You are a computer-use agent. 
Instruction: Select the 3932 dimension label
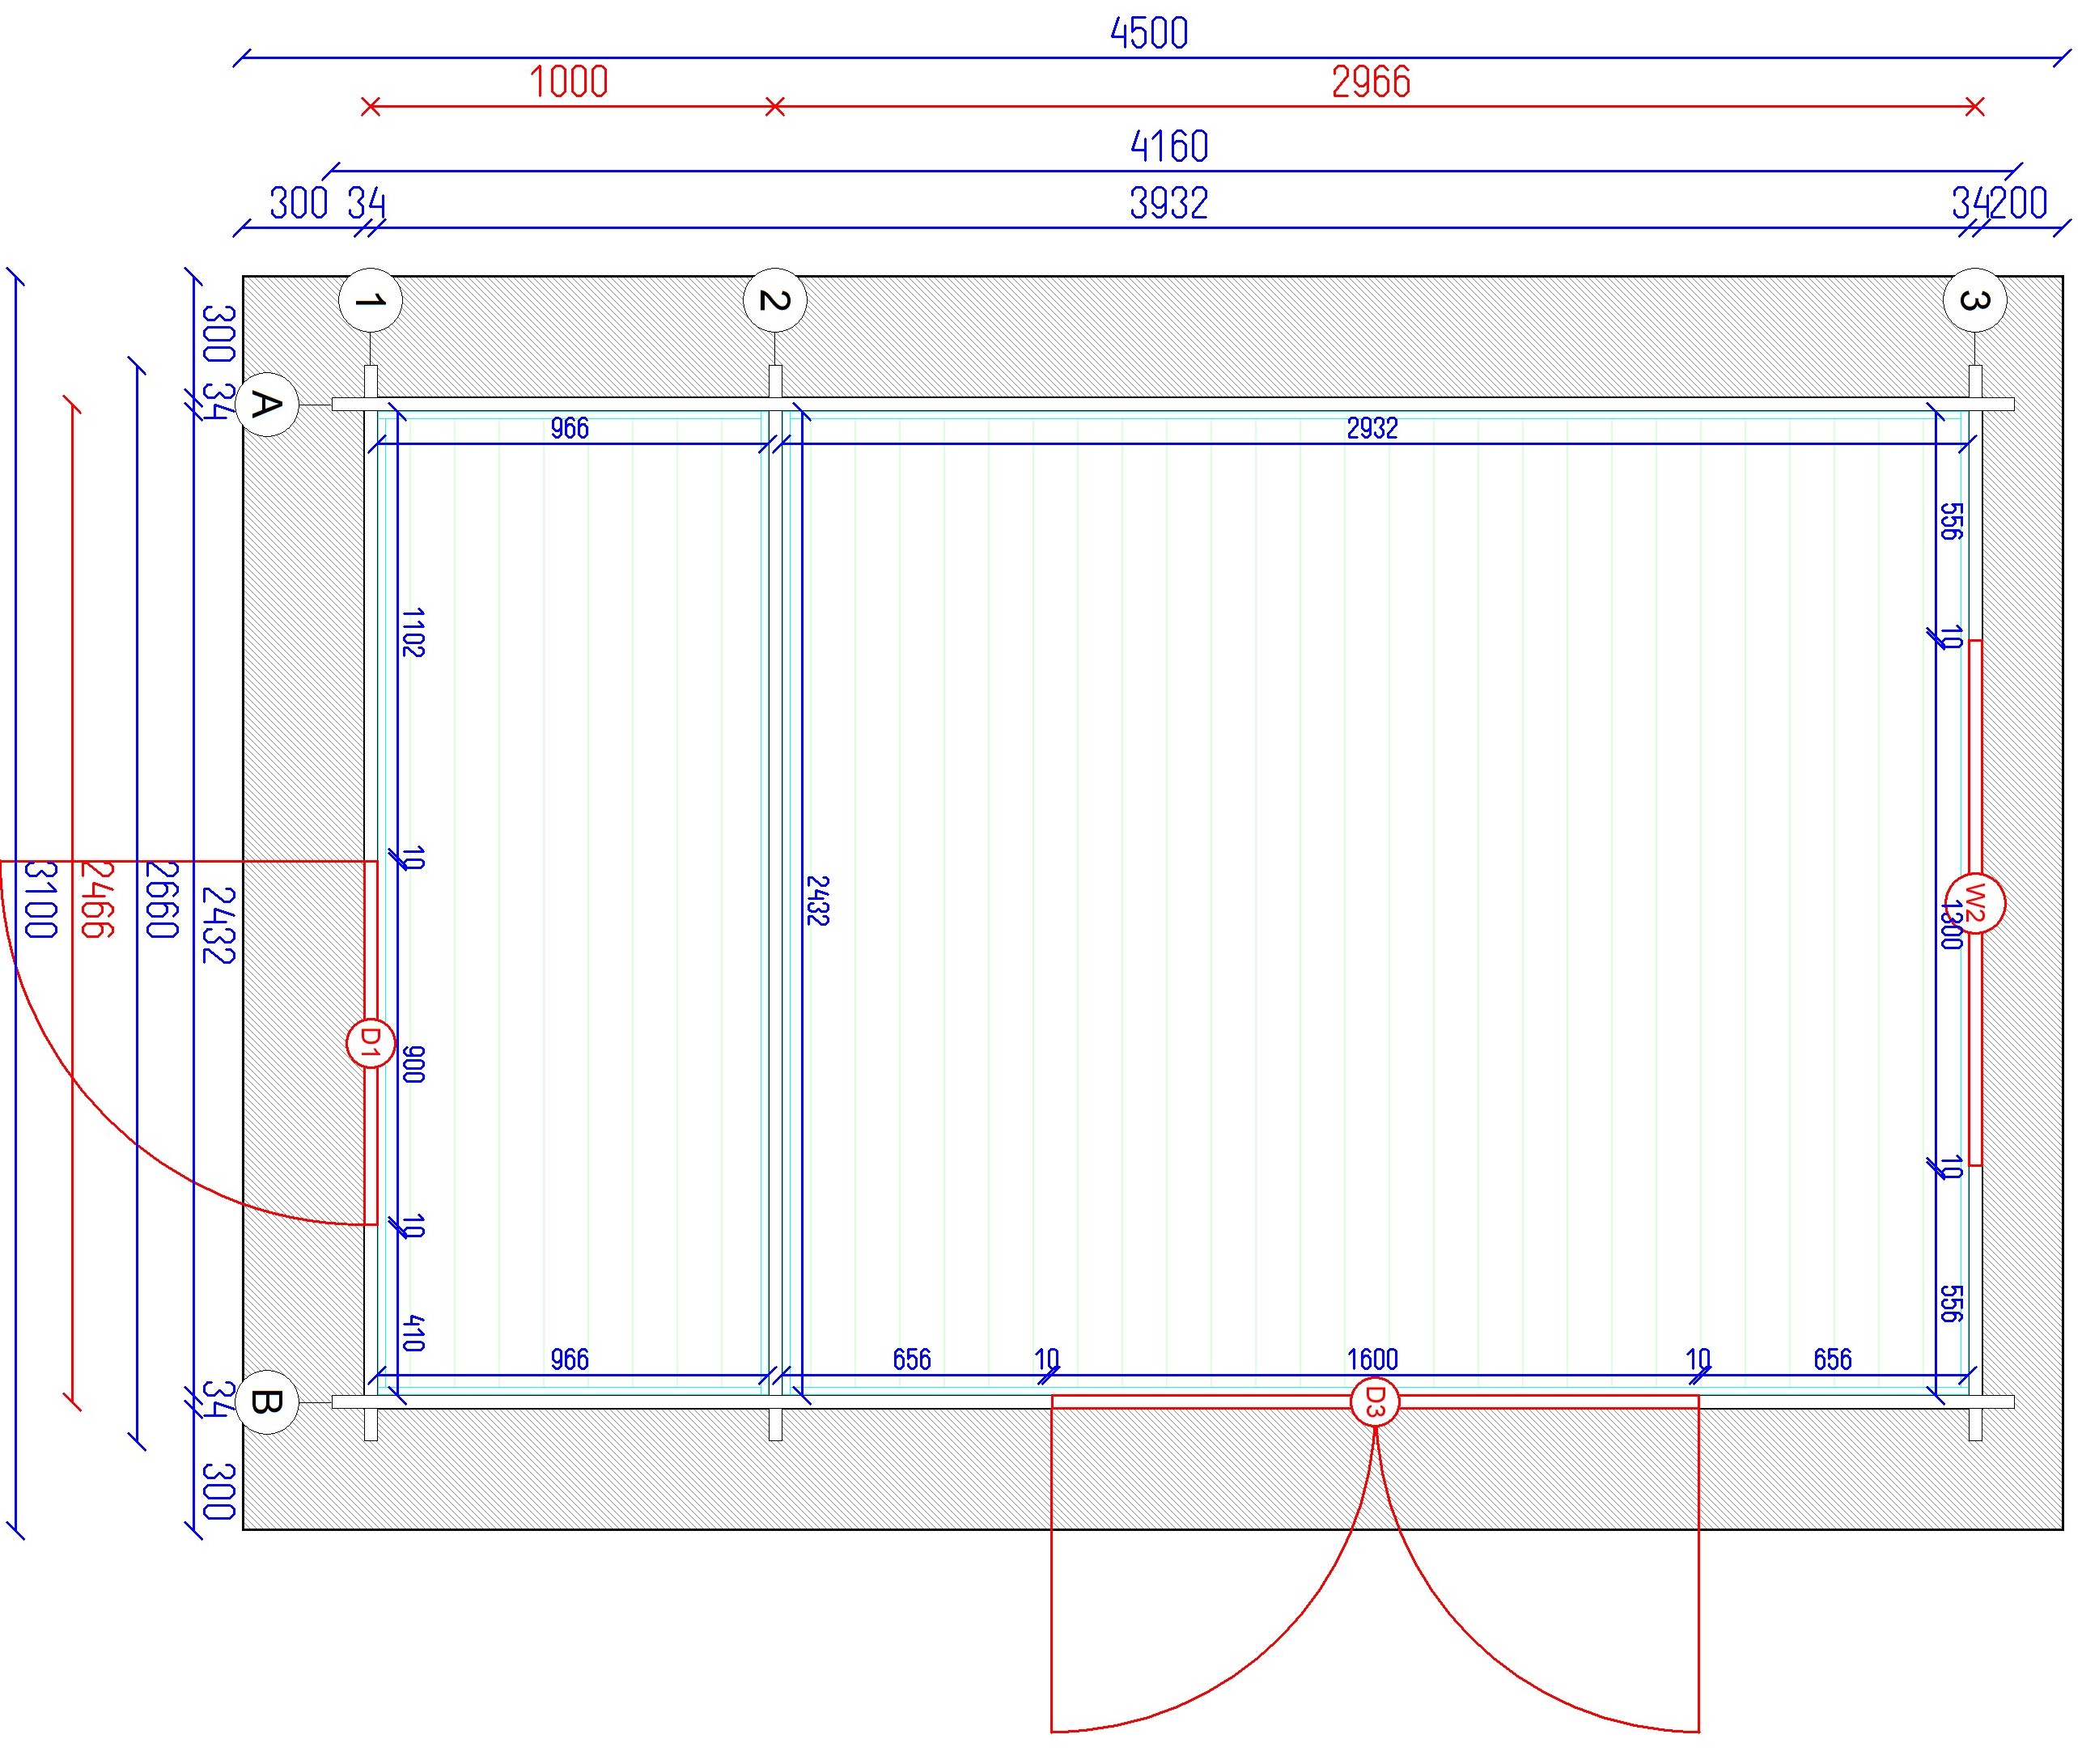[1169, 204]
